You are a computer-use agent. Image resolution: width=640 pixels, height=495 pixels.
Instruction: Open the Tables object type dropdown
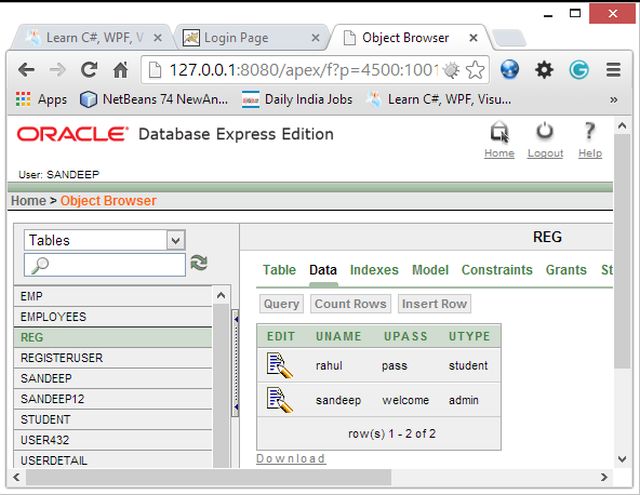tap(104, 240)
